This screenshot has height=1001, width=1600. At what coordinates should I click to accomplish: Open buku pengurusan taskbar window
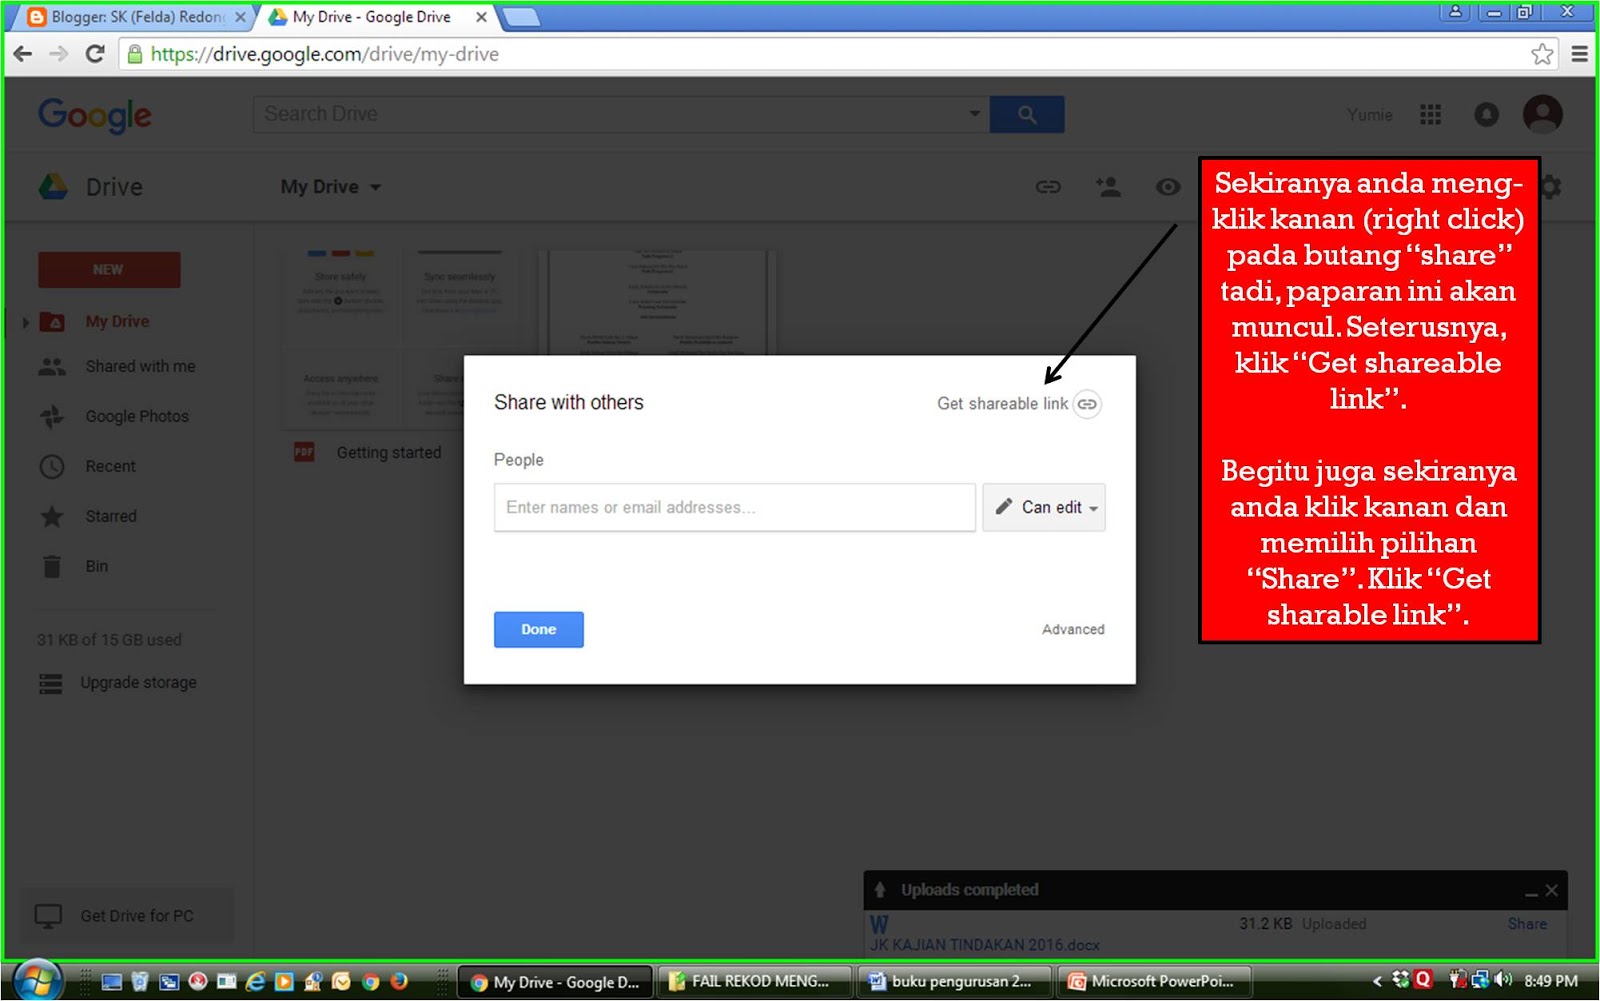pyautogui.click(x=955, y=982)
